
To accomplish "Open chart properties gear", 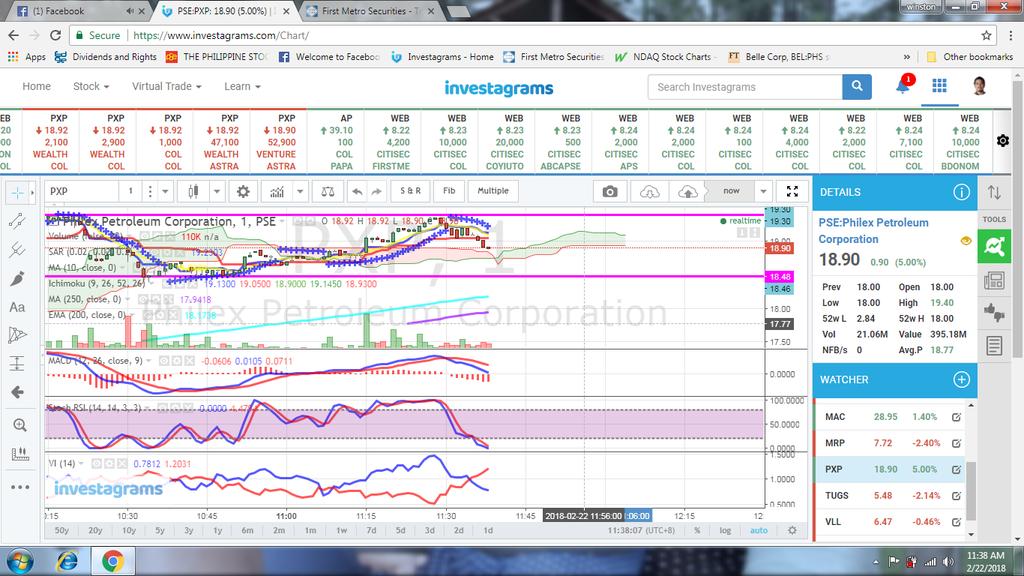I will click(x=243, y=191).
